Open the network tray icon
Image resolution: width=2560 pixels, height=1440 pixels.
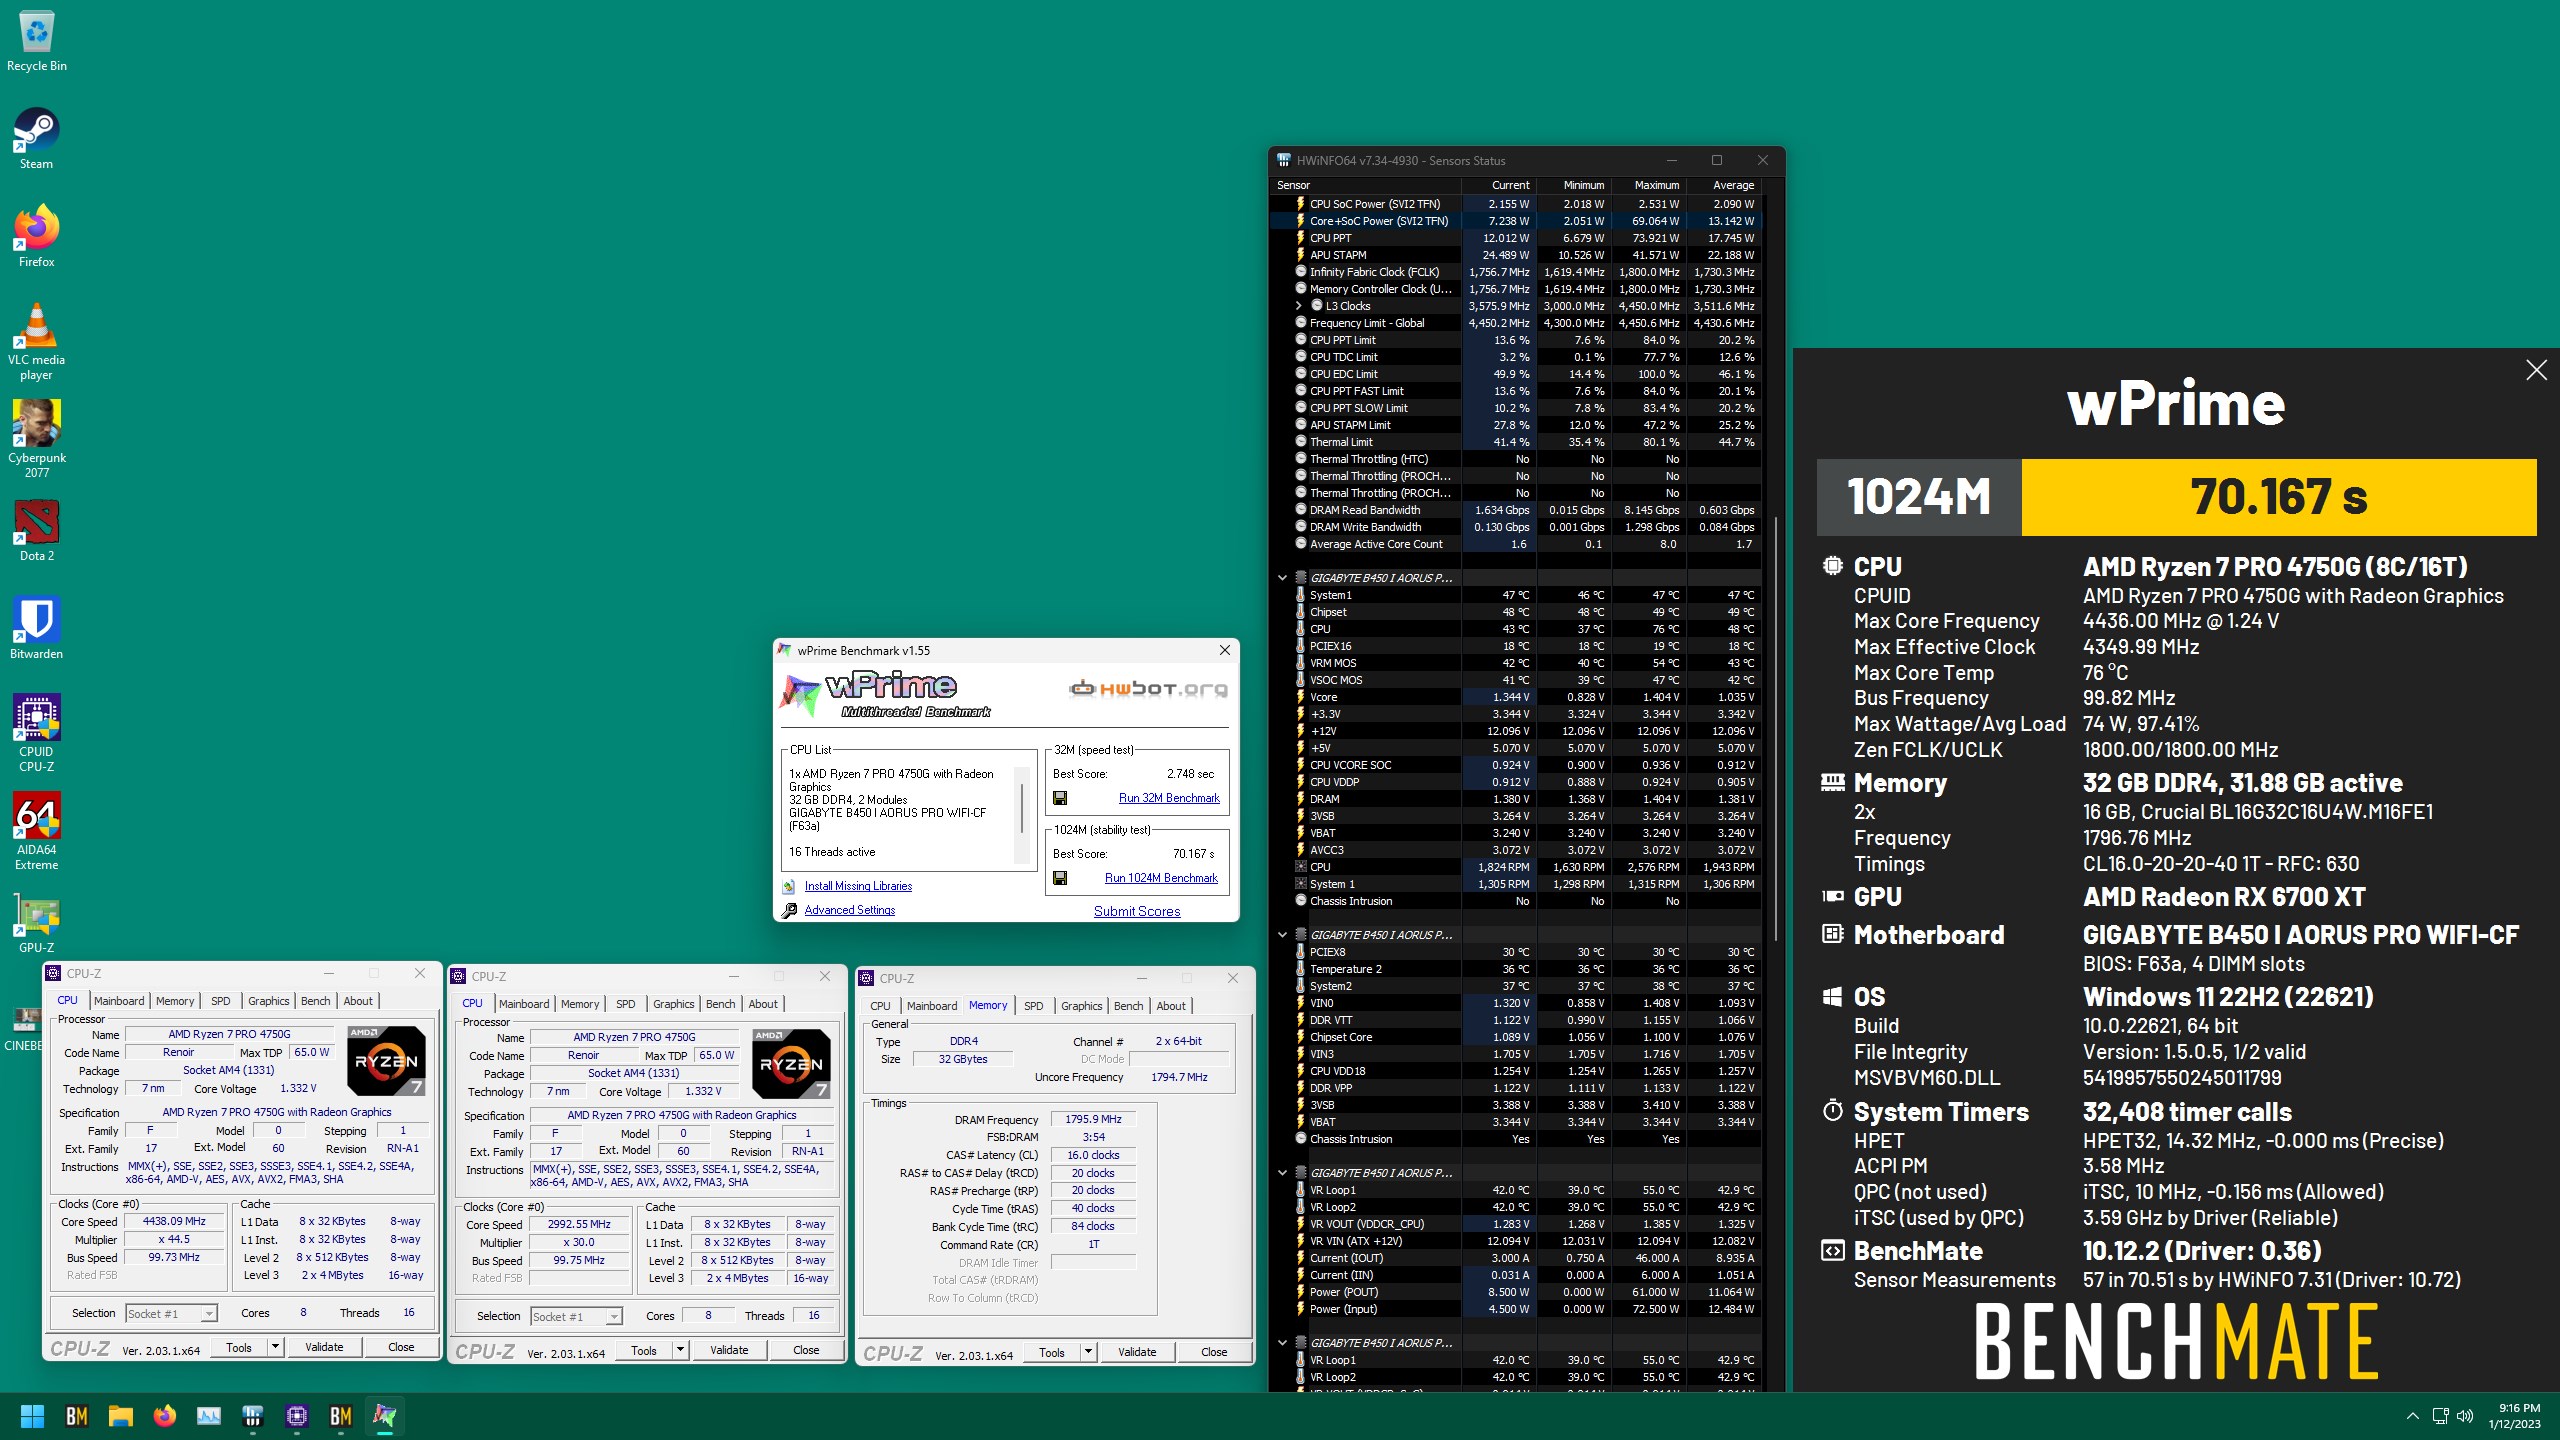click(2440, 1416)
